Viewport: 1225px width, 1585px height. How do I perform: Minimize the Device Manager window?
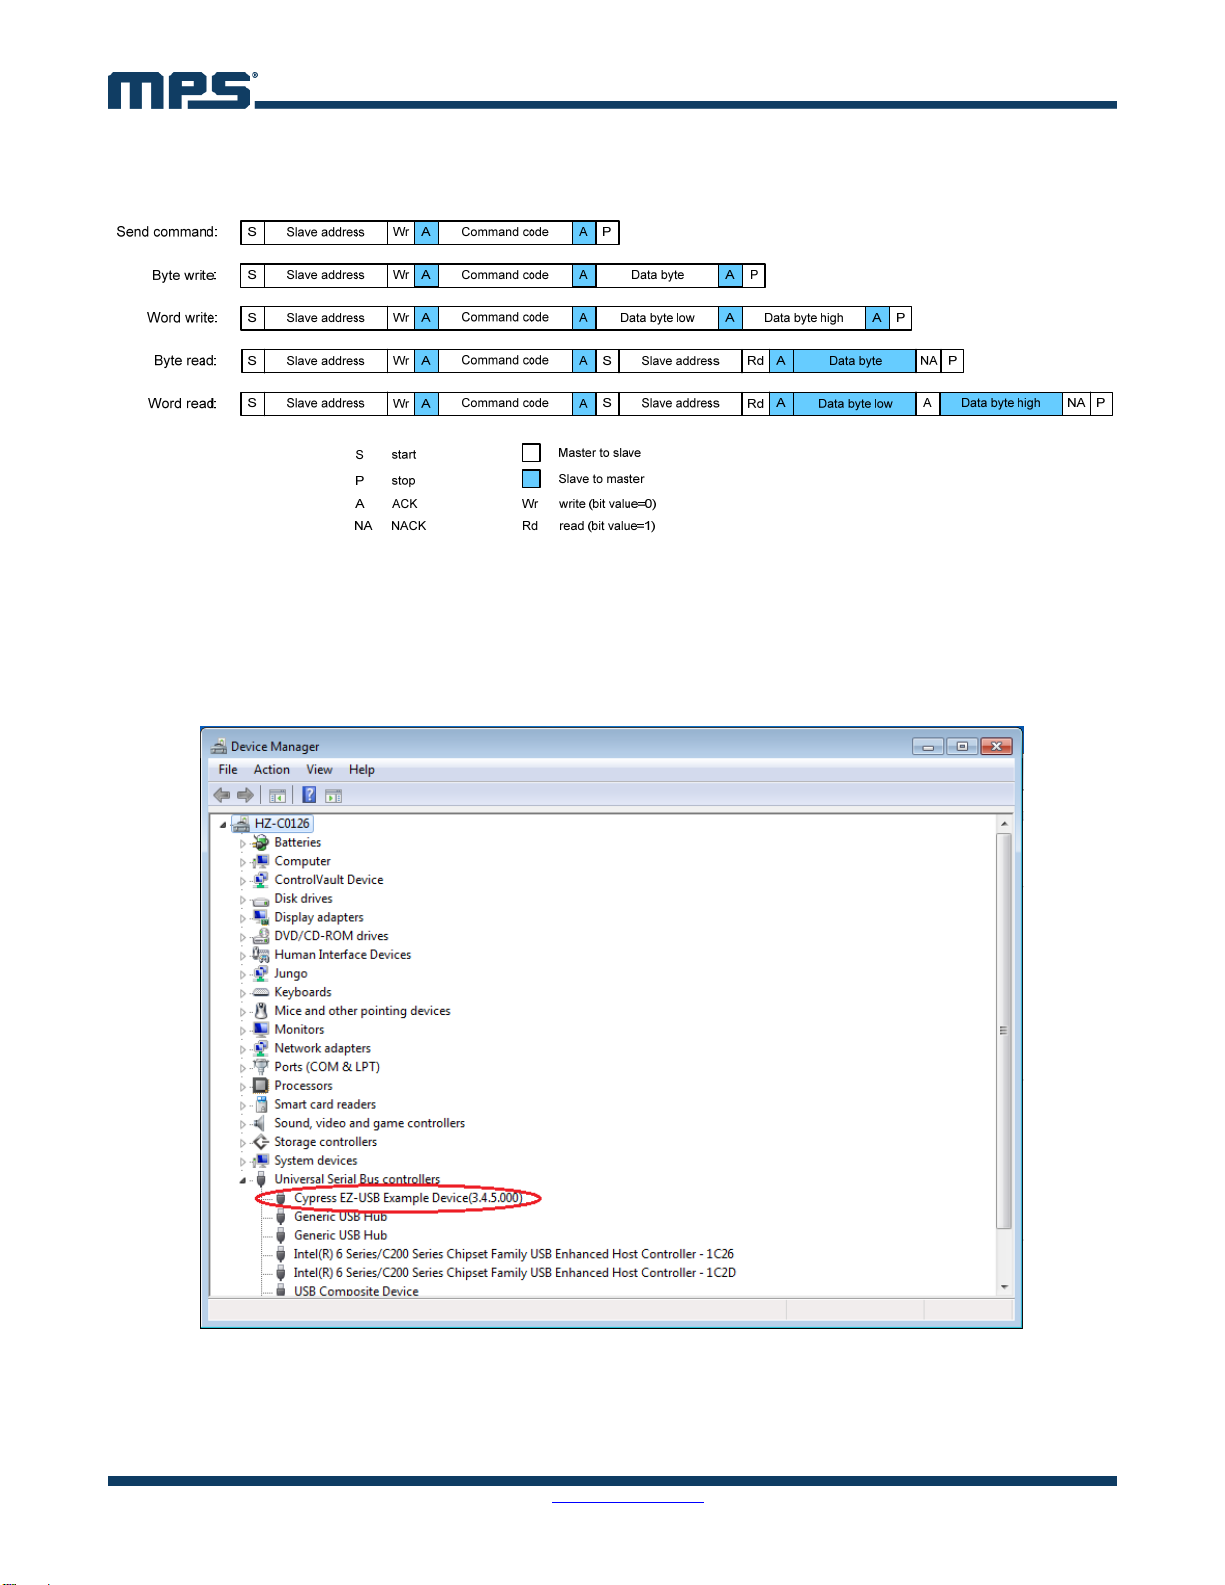point(928,746)
